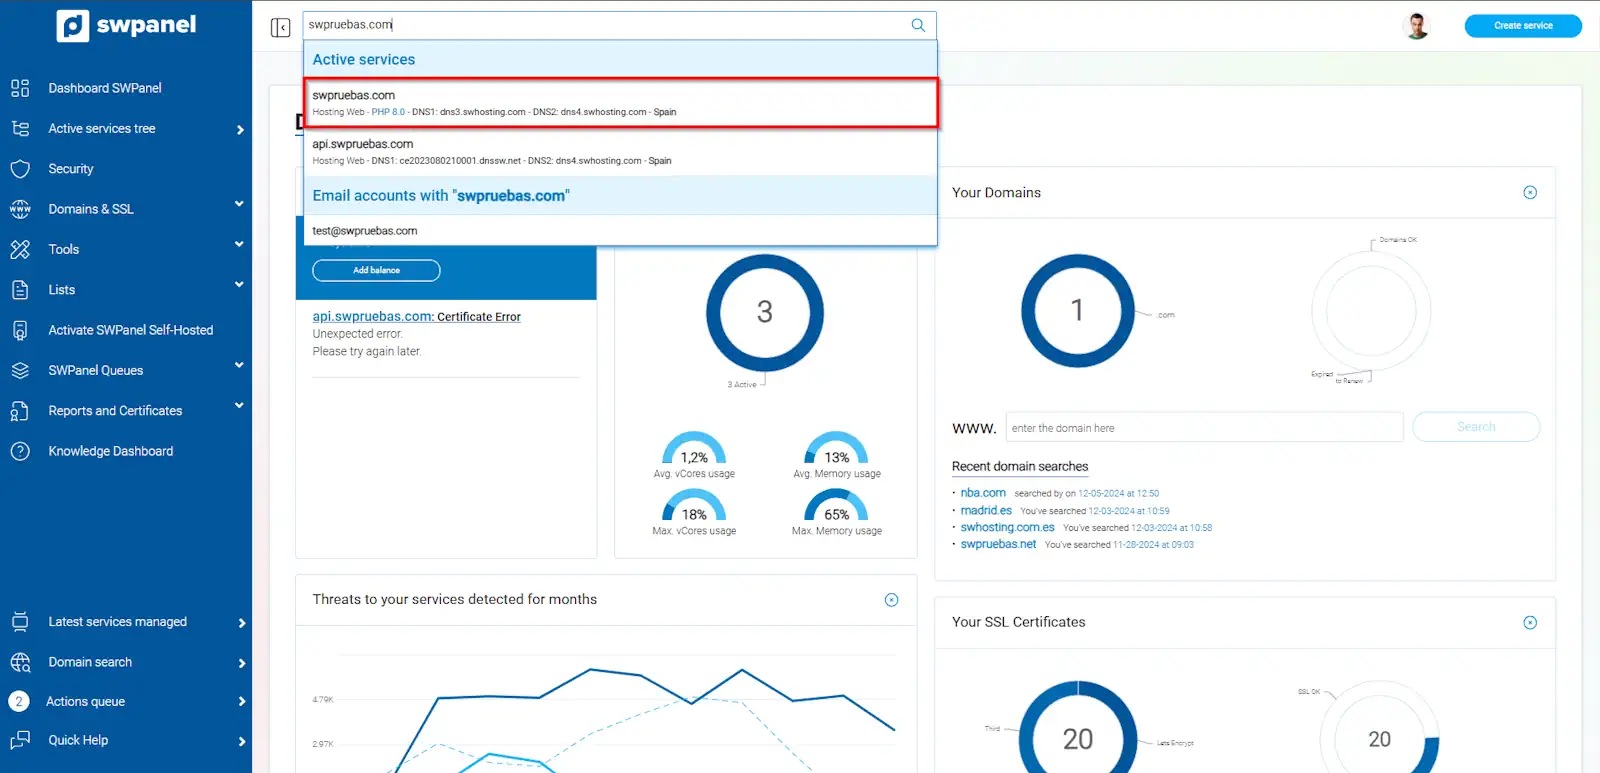Collapse sidebar with the panel toggle icon
This screenshot has height=773, width=1600.
coord(280,27)
